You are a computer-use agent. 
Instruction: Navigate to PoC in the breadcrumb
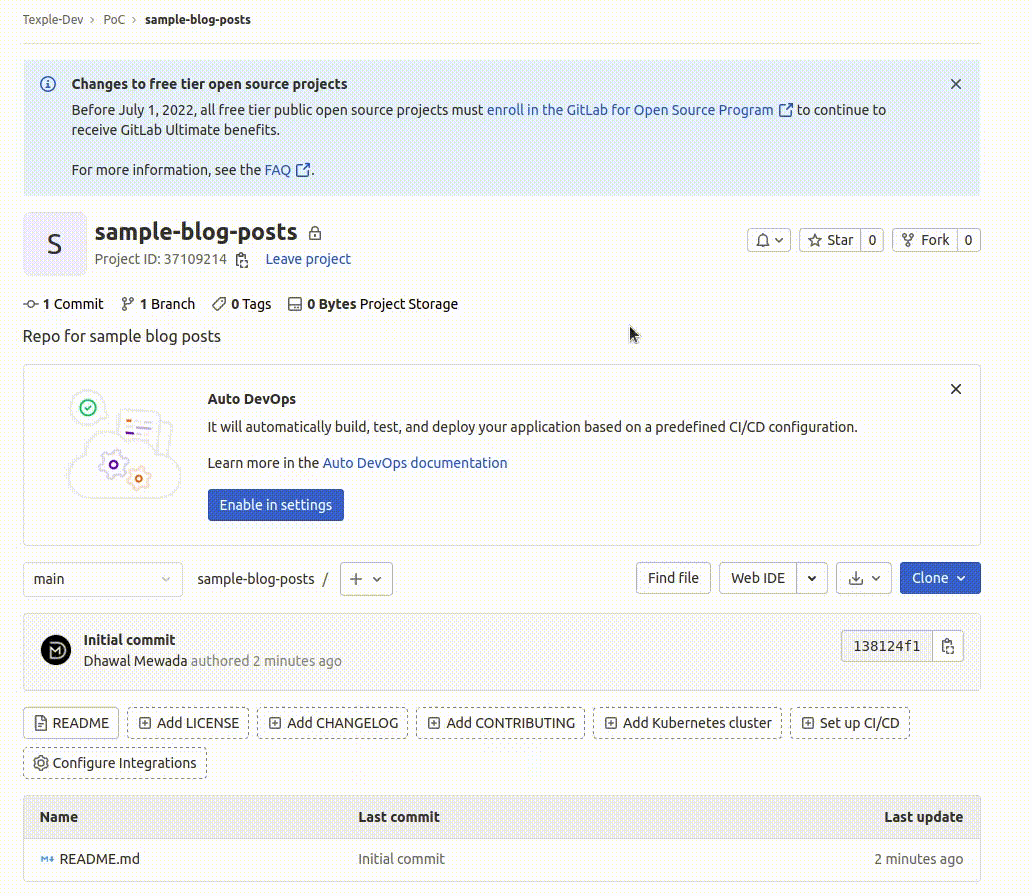(x=114, y=19)
